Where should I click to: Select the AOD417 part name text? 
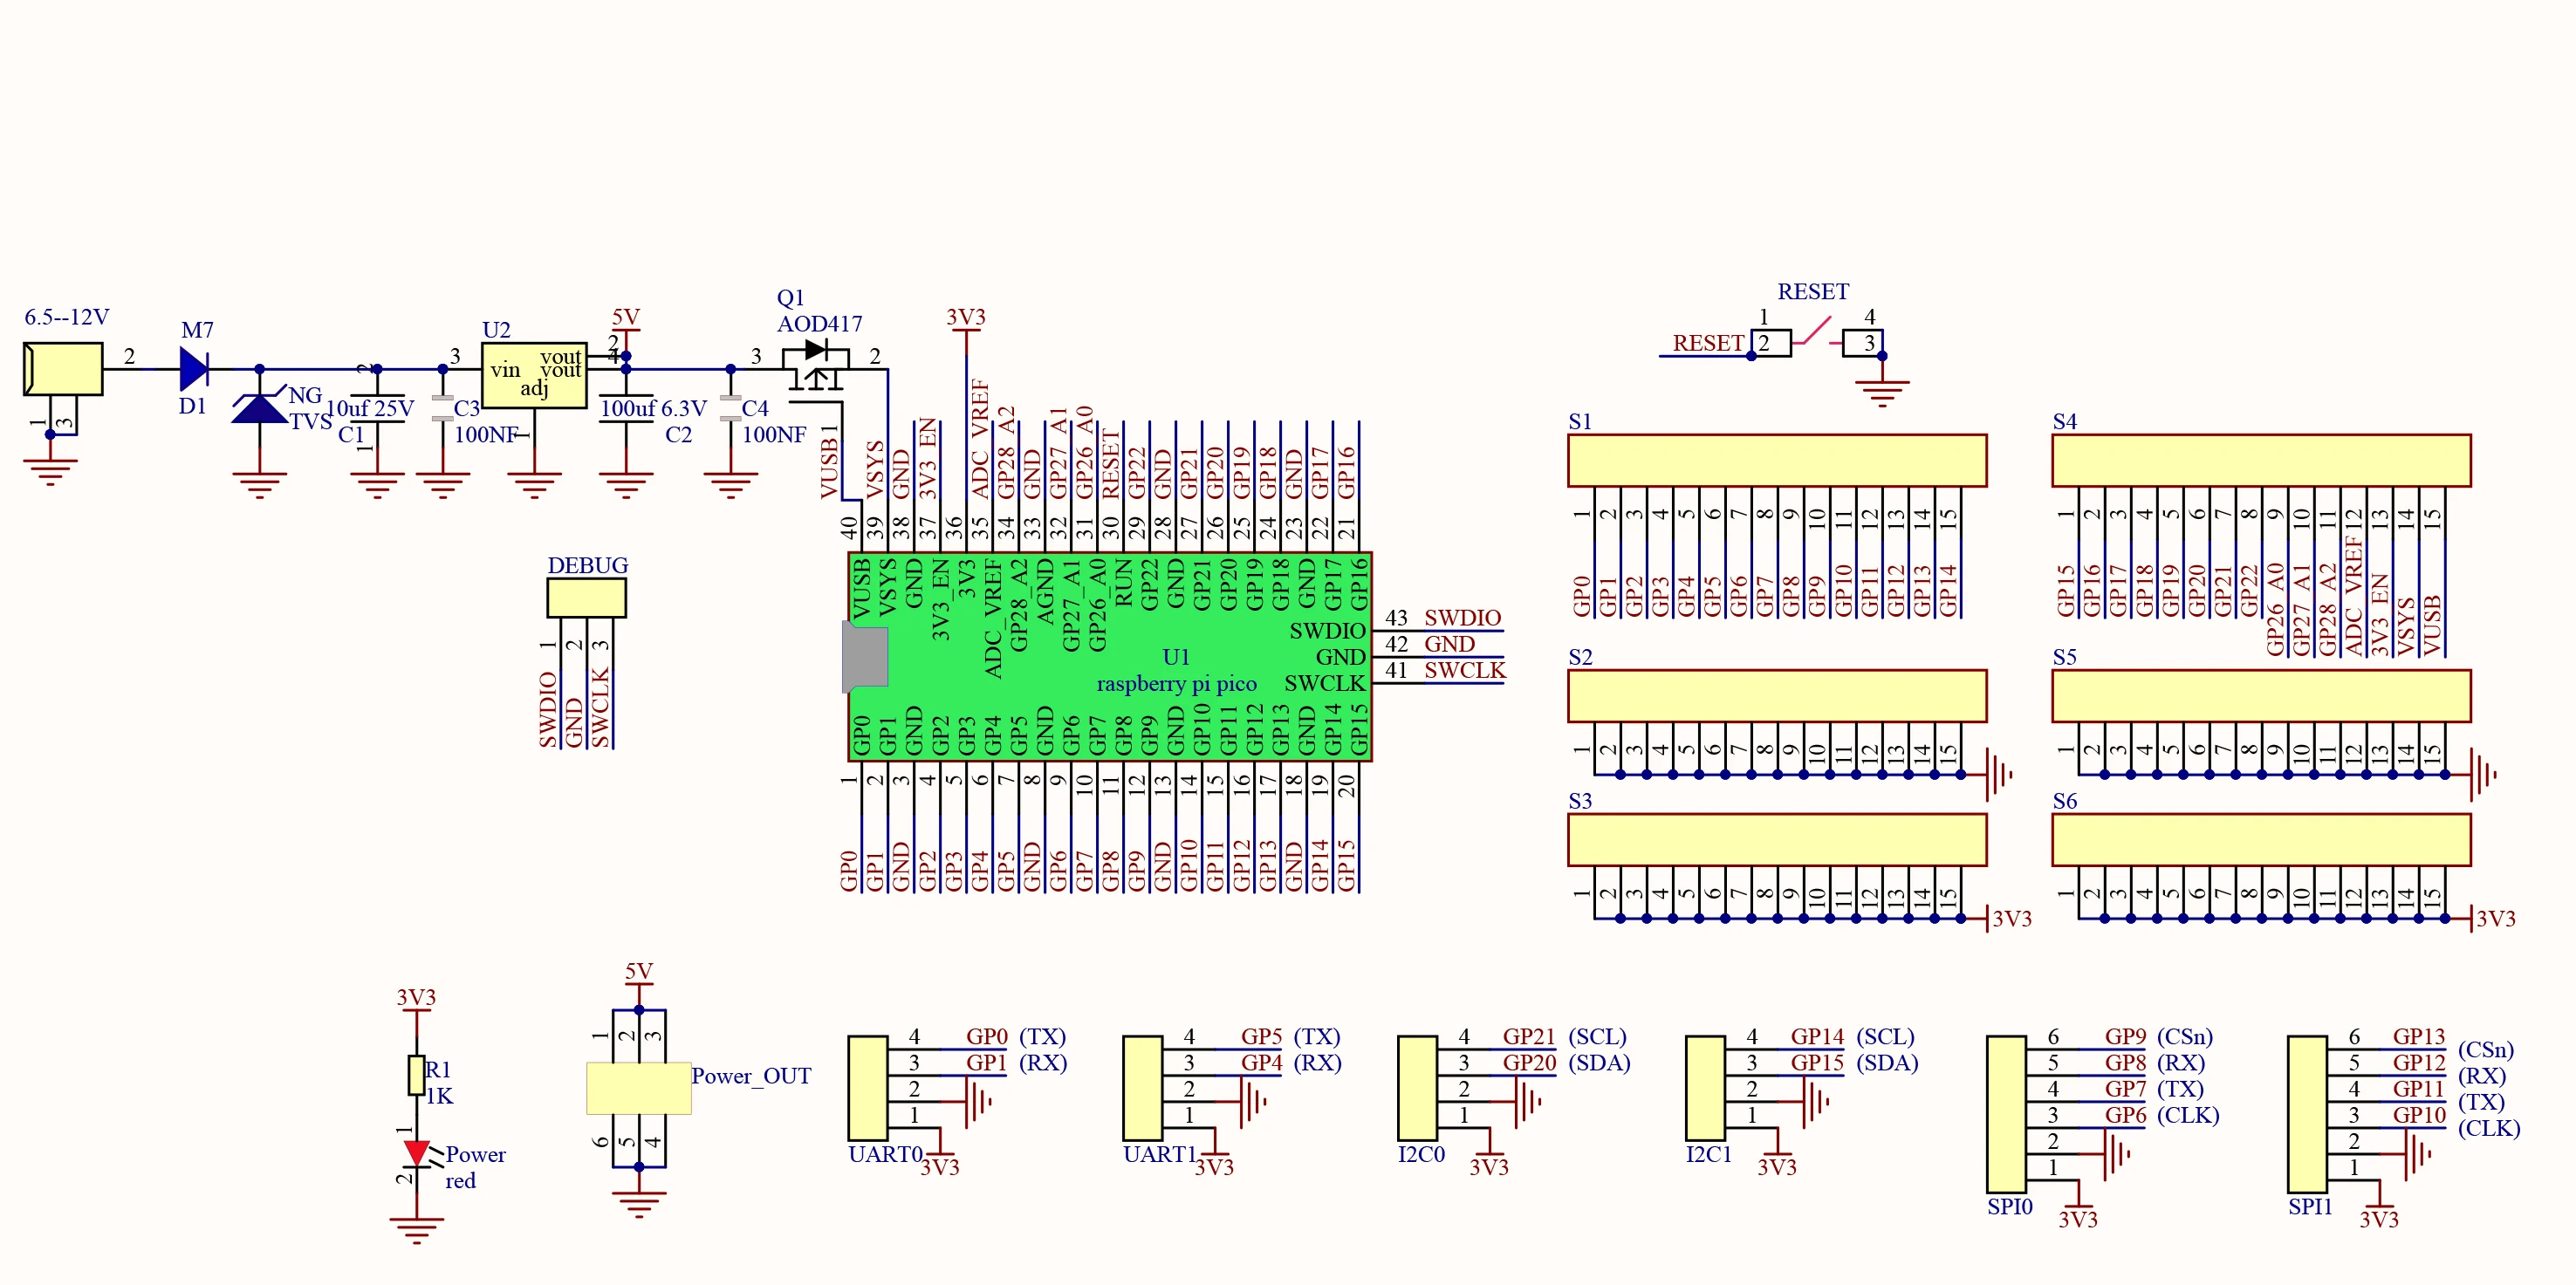click(819, 324)
